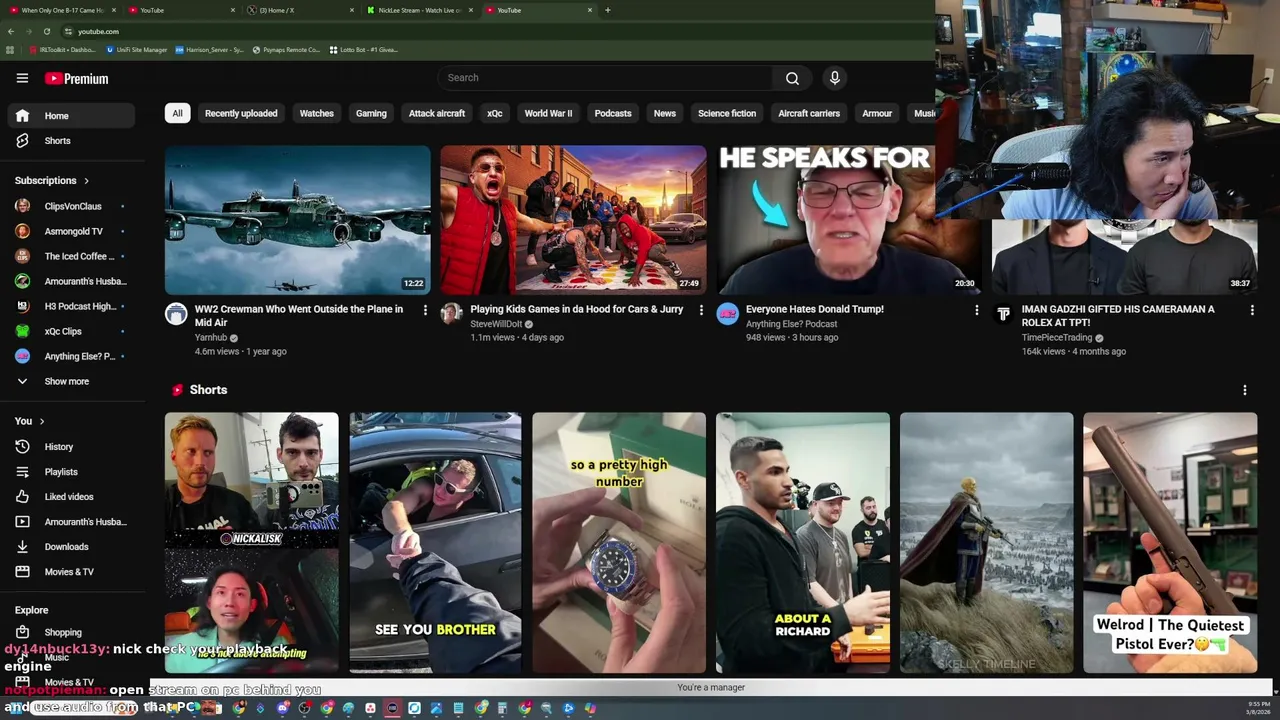Open Playlists in the sidebar
Viewport: 1280px width, 720px height.
70,472
